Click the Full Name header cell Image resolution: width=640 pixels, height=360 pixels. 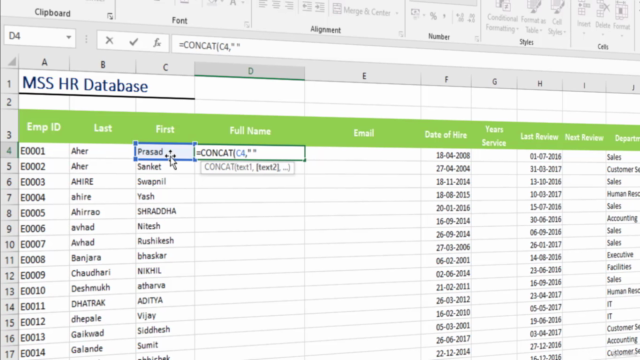coord(250,131)
